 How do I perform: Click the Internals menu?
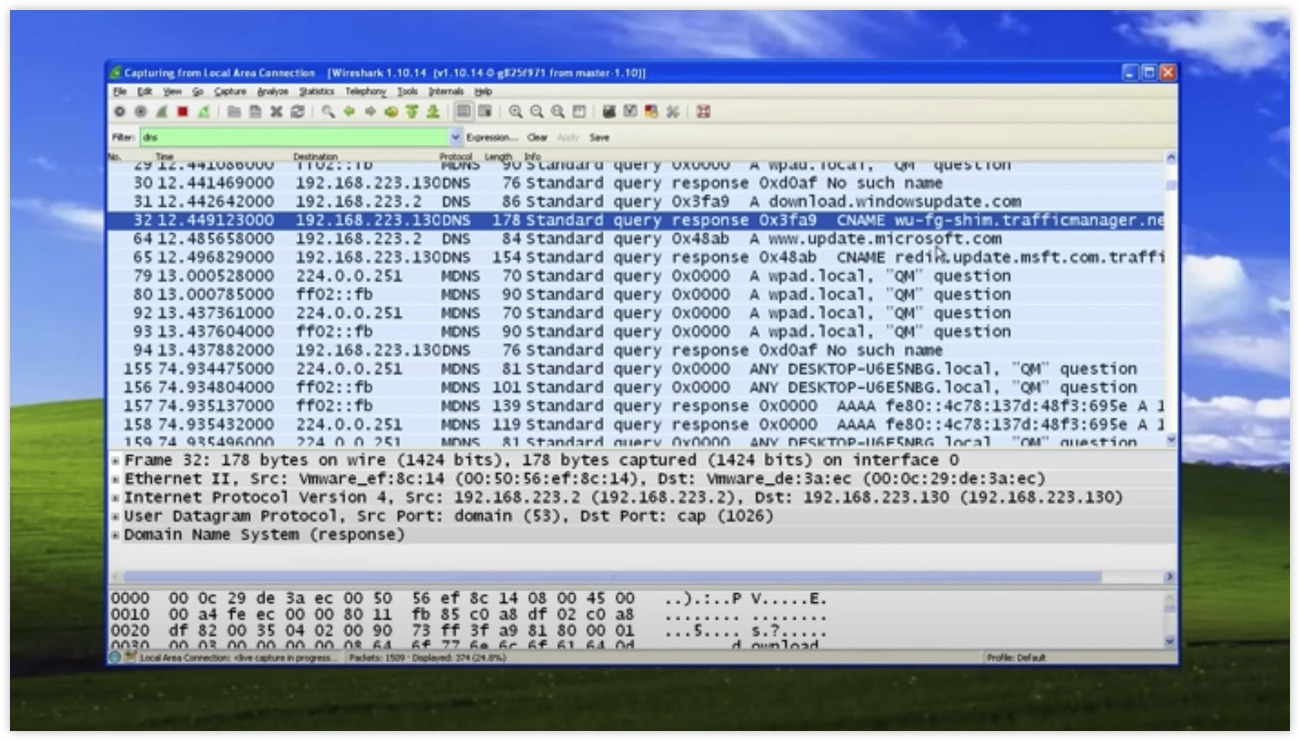point(446,91)
